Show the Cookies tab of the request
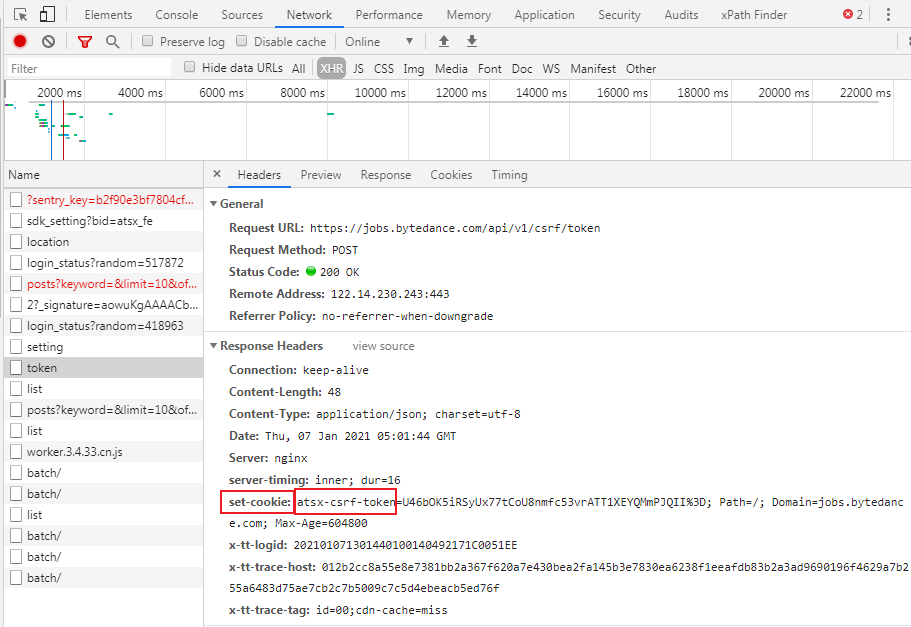 [451, 175]
